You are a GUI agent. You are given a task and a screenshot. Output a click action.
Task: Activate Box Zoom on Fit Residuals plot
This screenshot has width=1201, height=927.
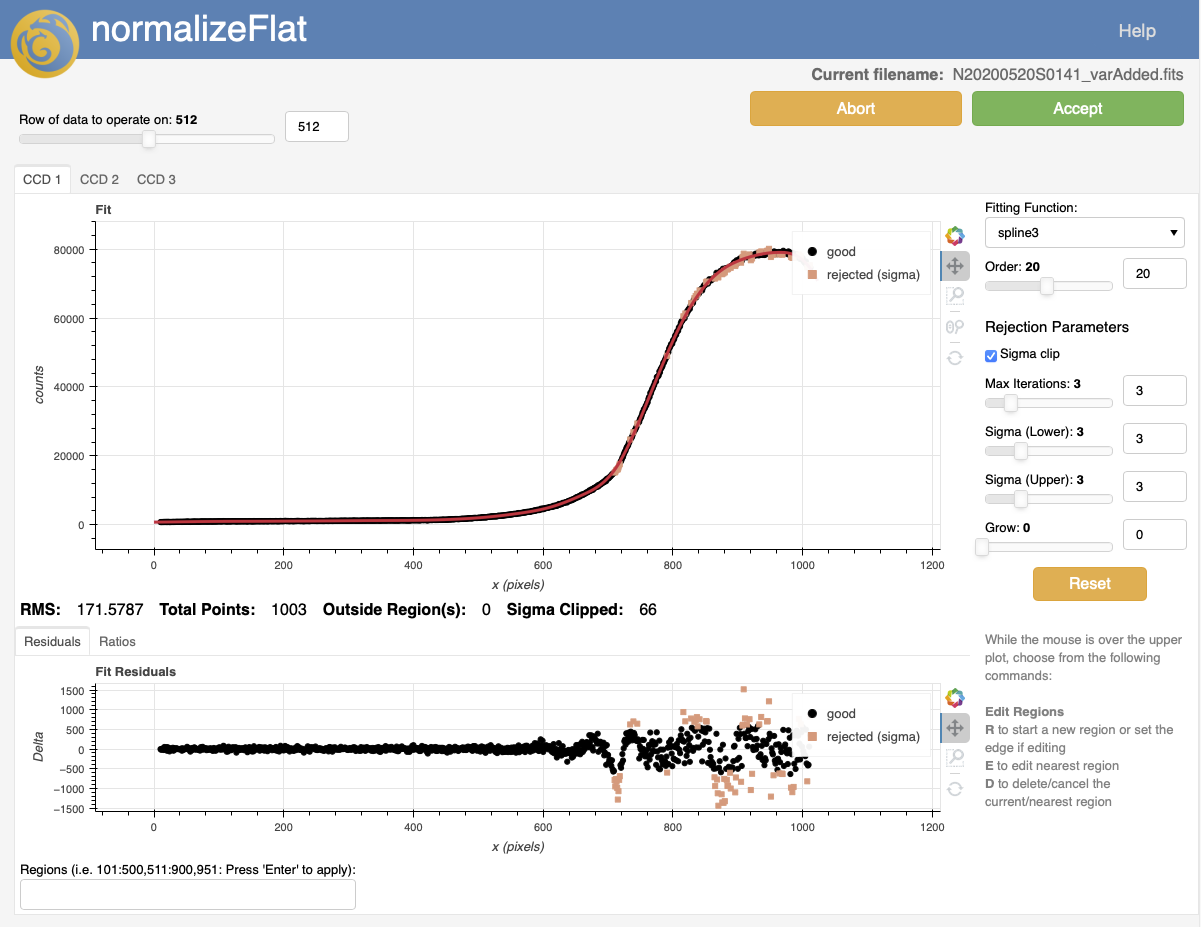(x=955, y=758)
